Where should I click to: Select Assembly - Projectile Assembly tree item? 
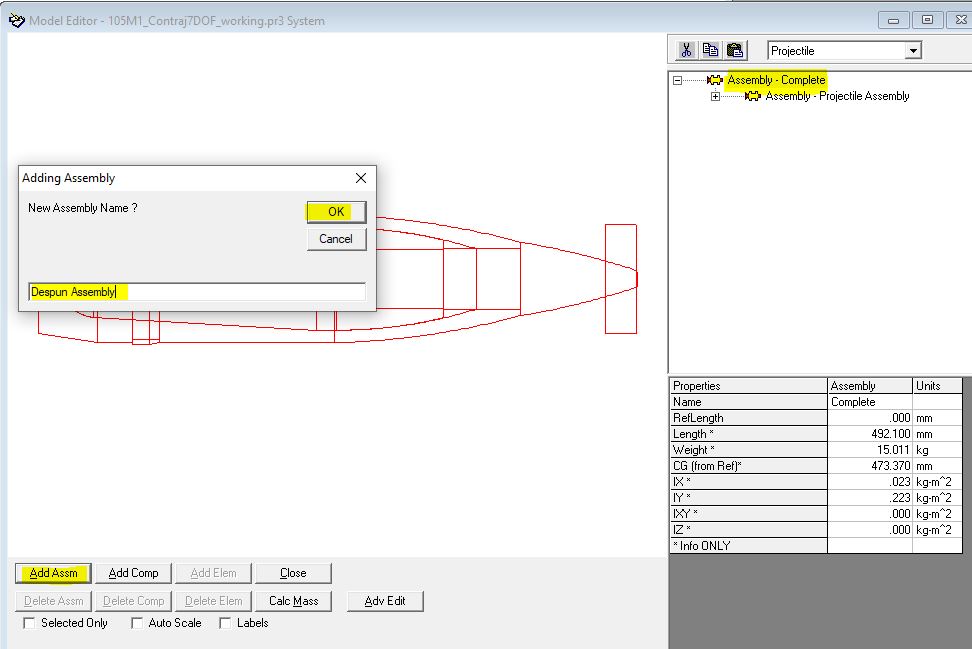pos(837,96)
